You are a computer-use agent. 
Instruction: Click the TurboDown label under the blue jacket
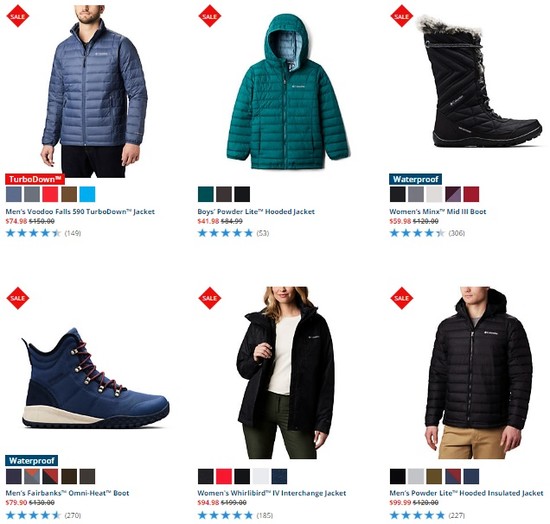click(35, 179)
